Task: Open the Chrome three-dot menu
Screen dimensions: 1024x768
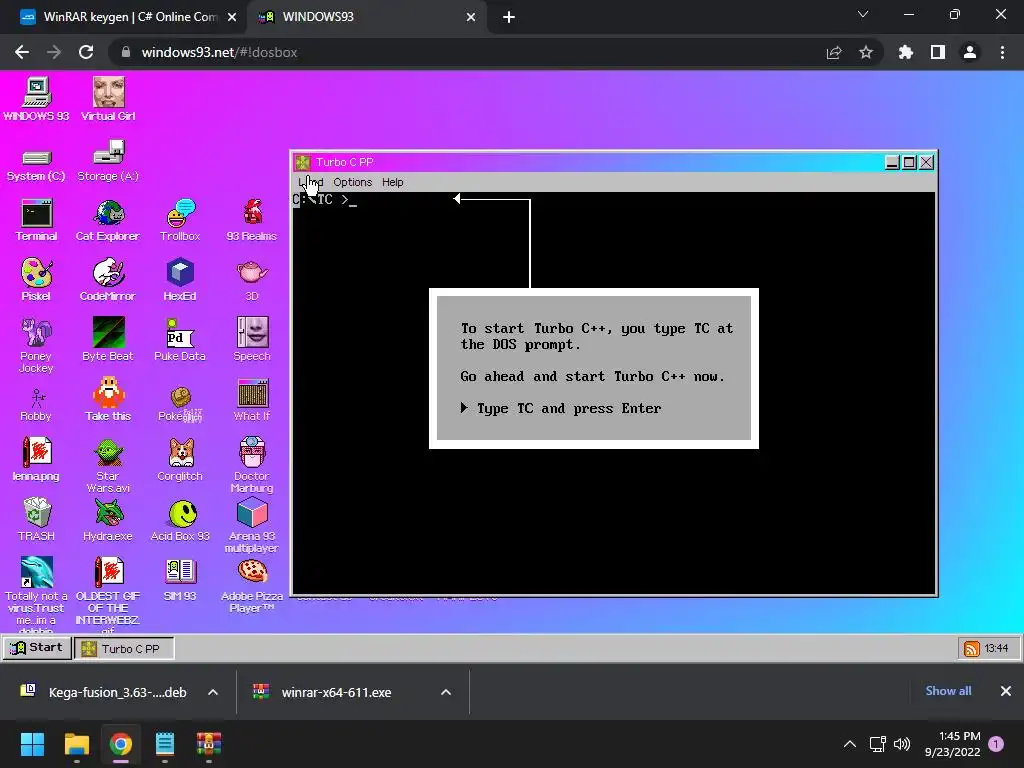Action: (x=1002, y=52)
